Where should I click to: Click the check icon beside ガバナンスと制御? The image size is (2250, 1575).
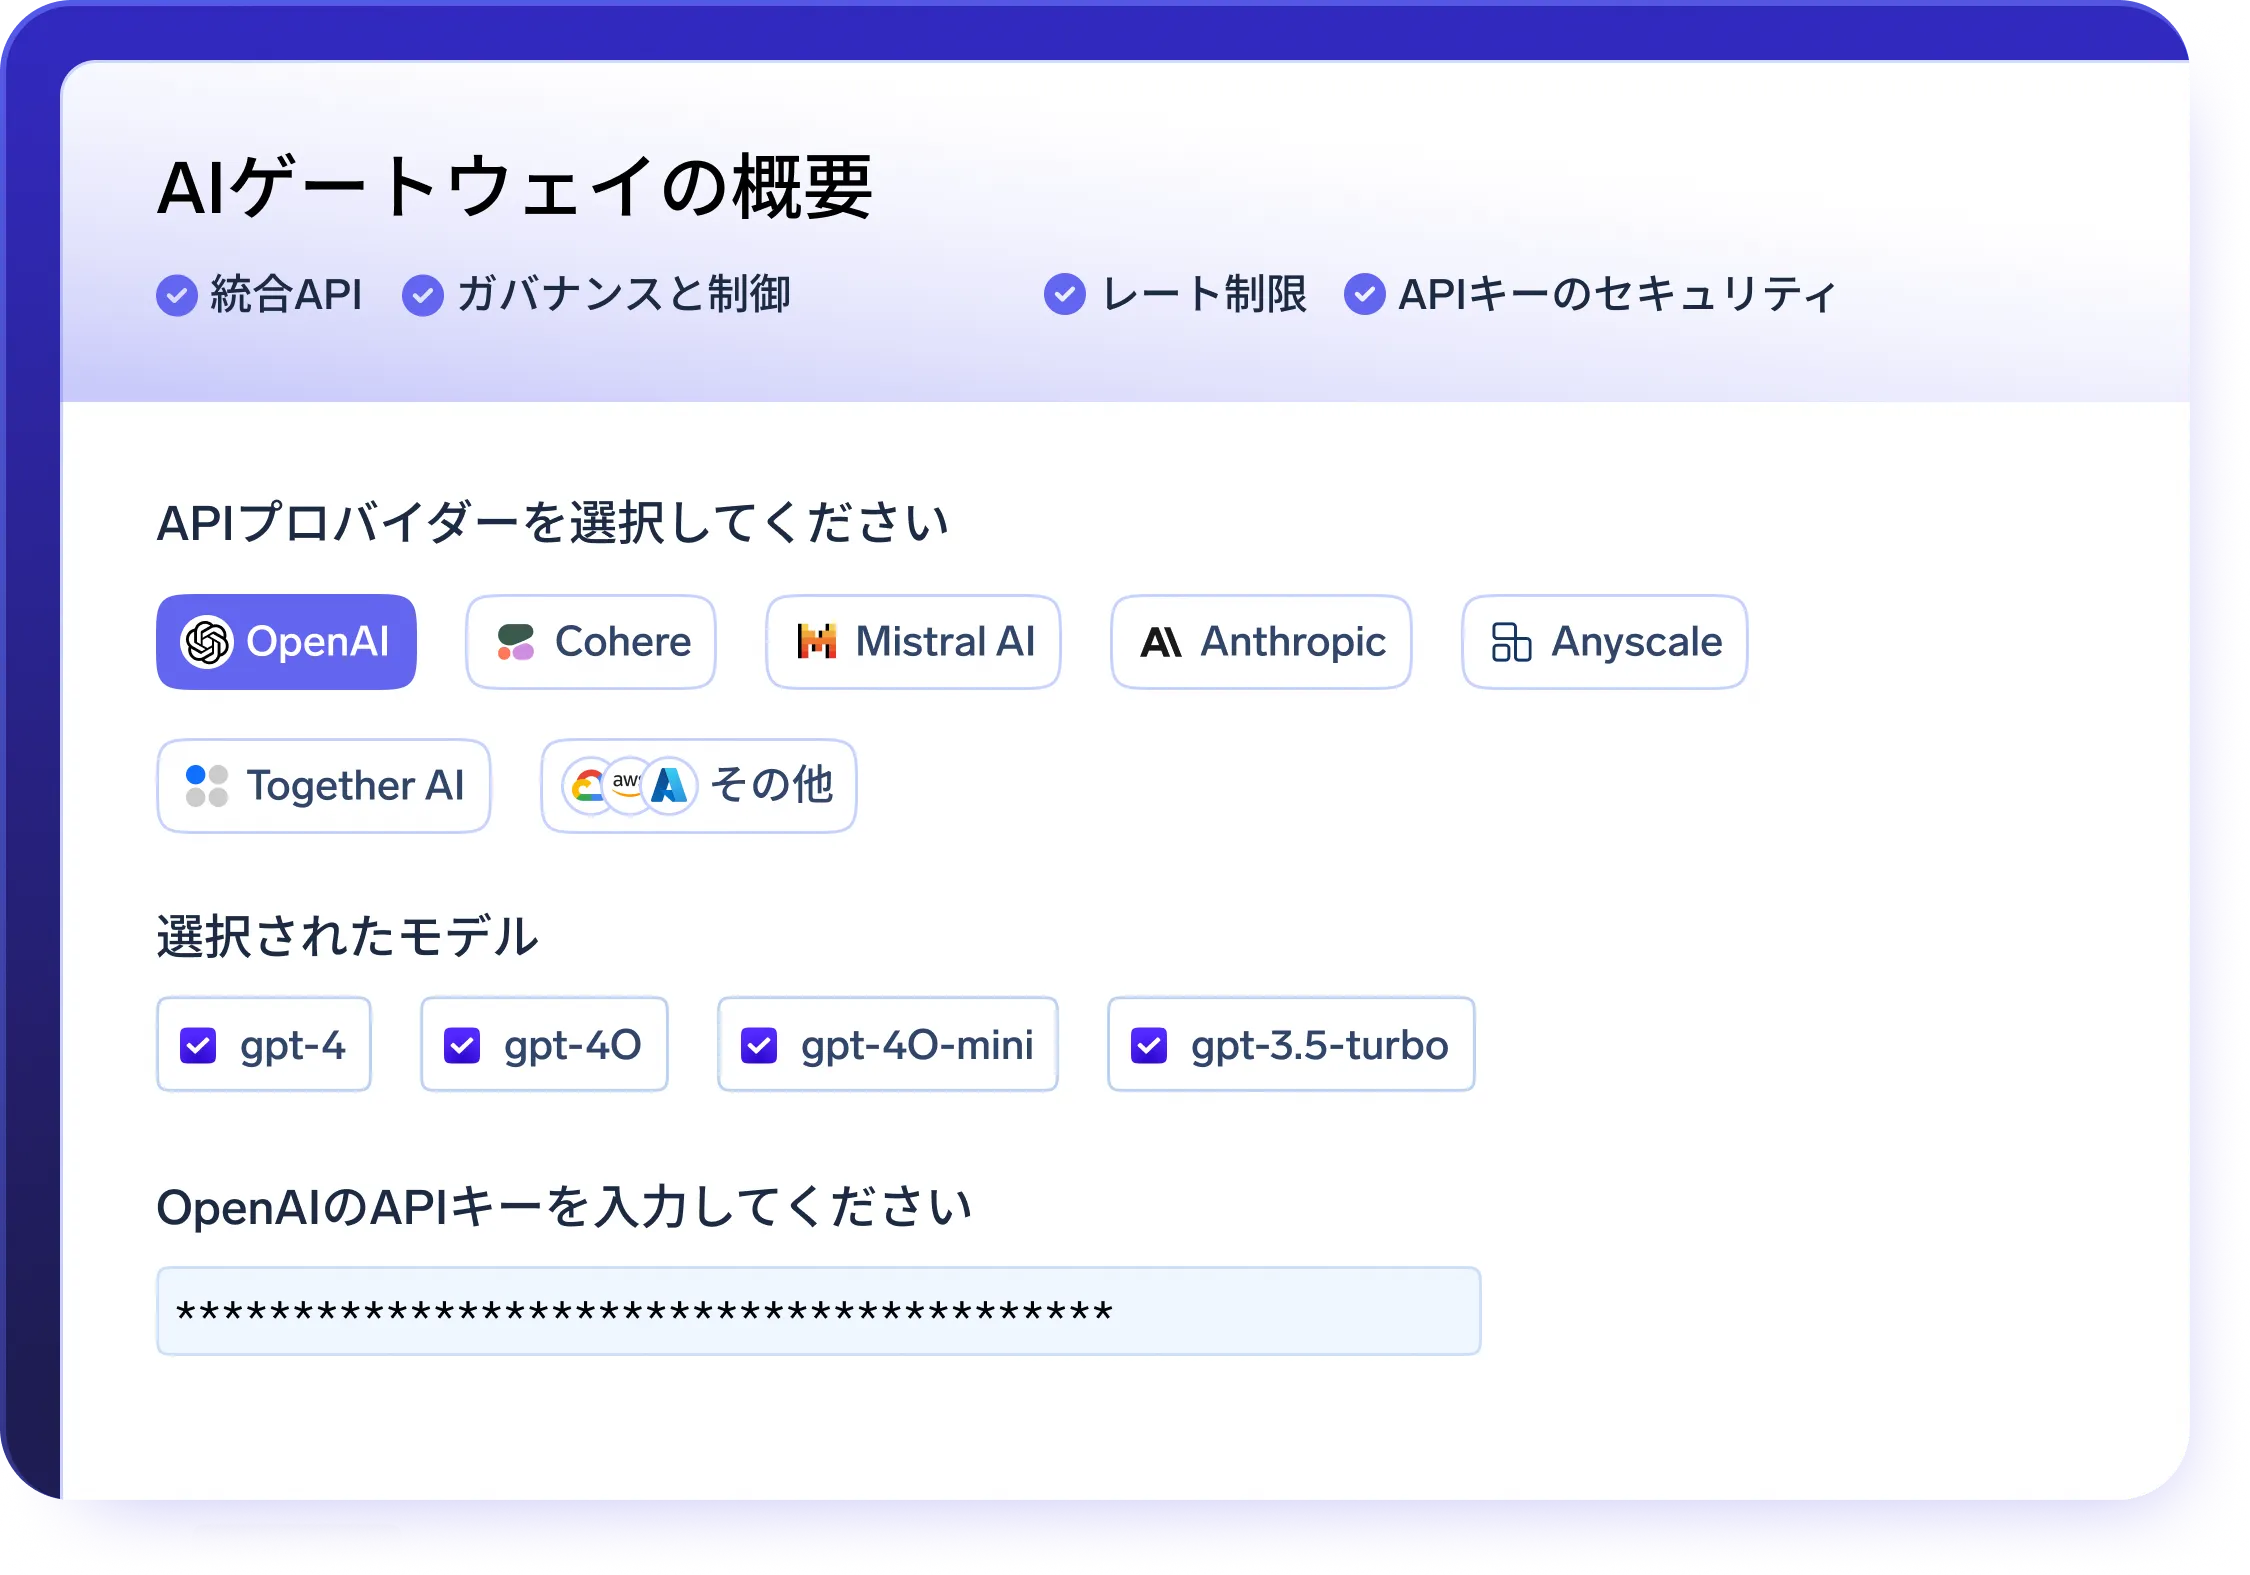(423, 295)
